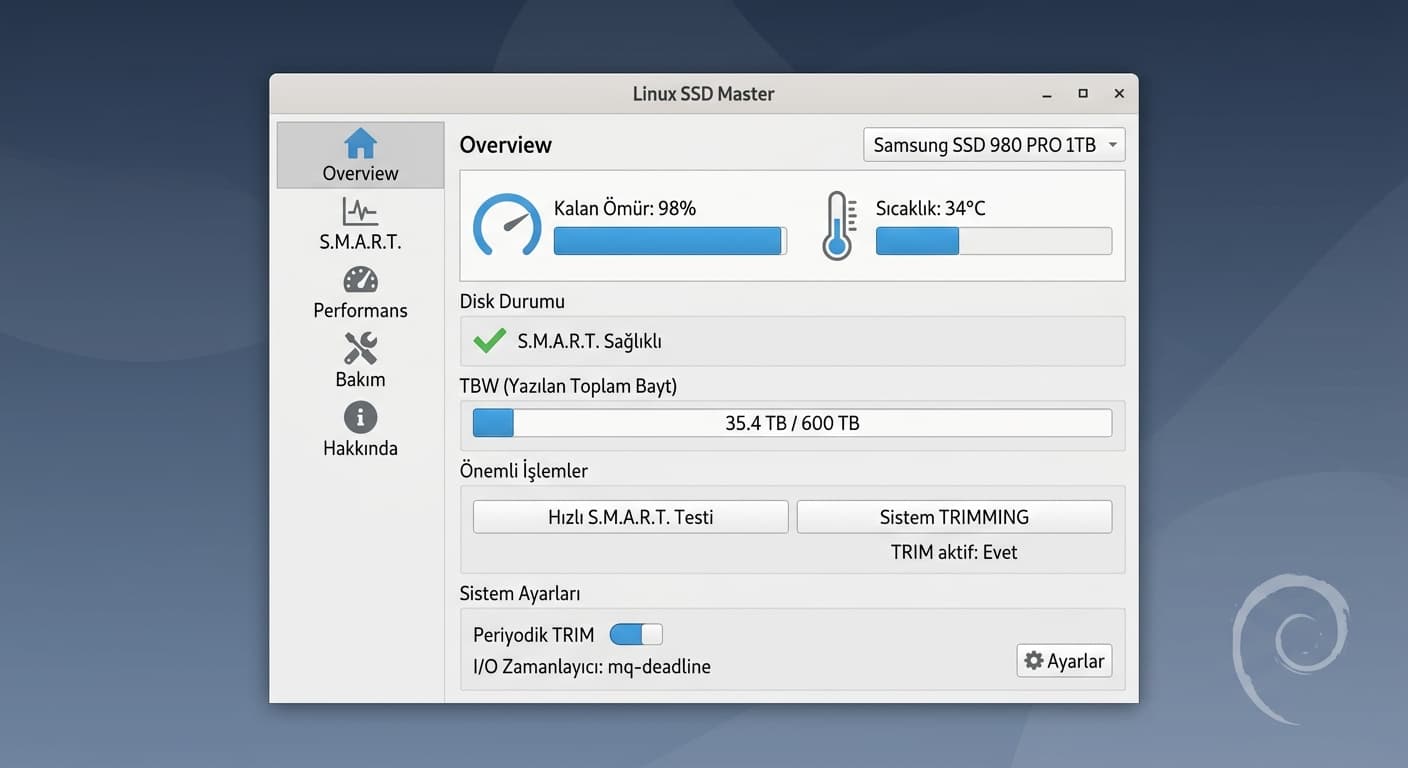
Task: Click the drive selector dropdown arrow
Action: pyautogui.click(x=1112, y=145)
